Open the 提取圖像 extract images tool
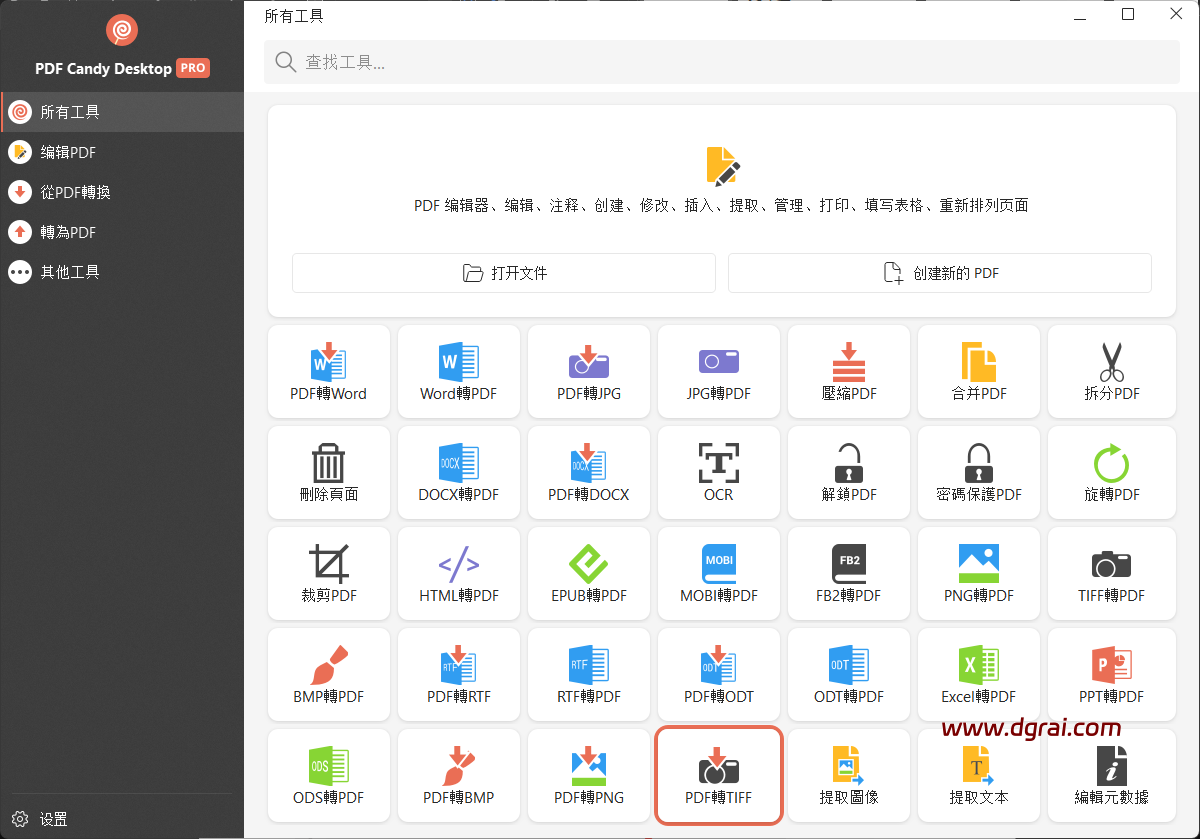Screen dimensions: 1200x839 point(848,775)
